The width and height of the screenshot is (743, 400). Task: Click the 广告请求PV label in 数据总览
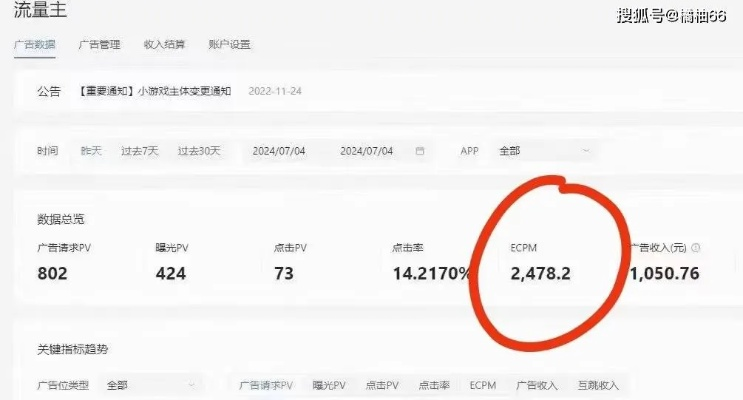click(64, 247)
